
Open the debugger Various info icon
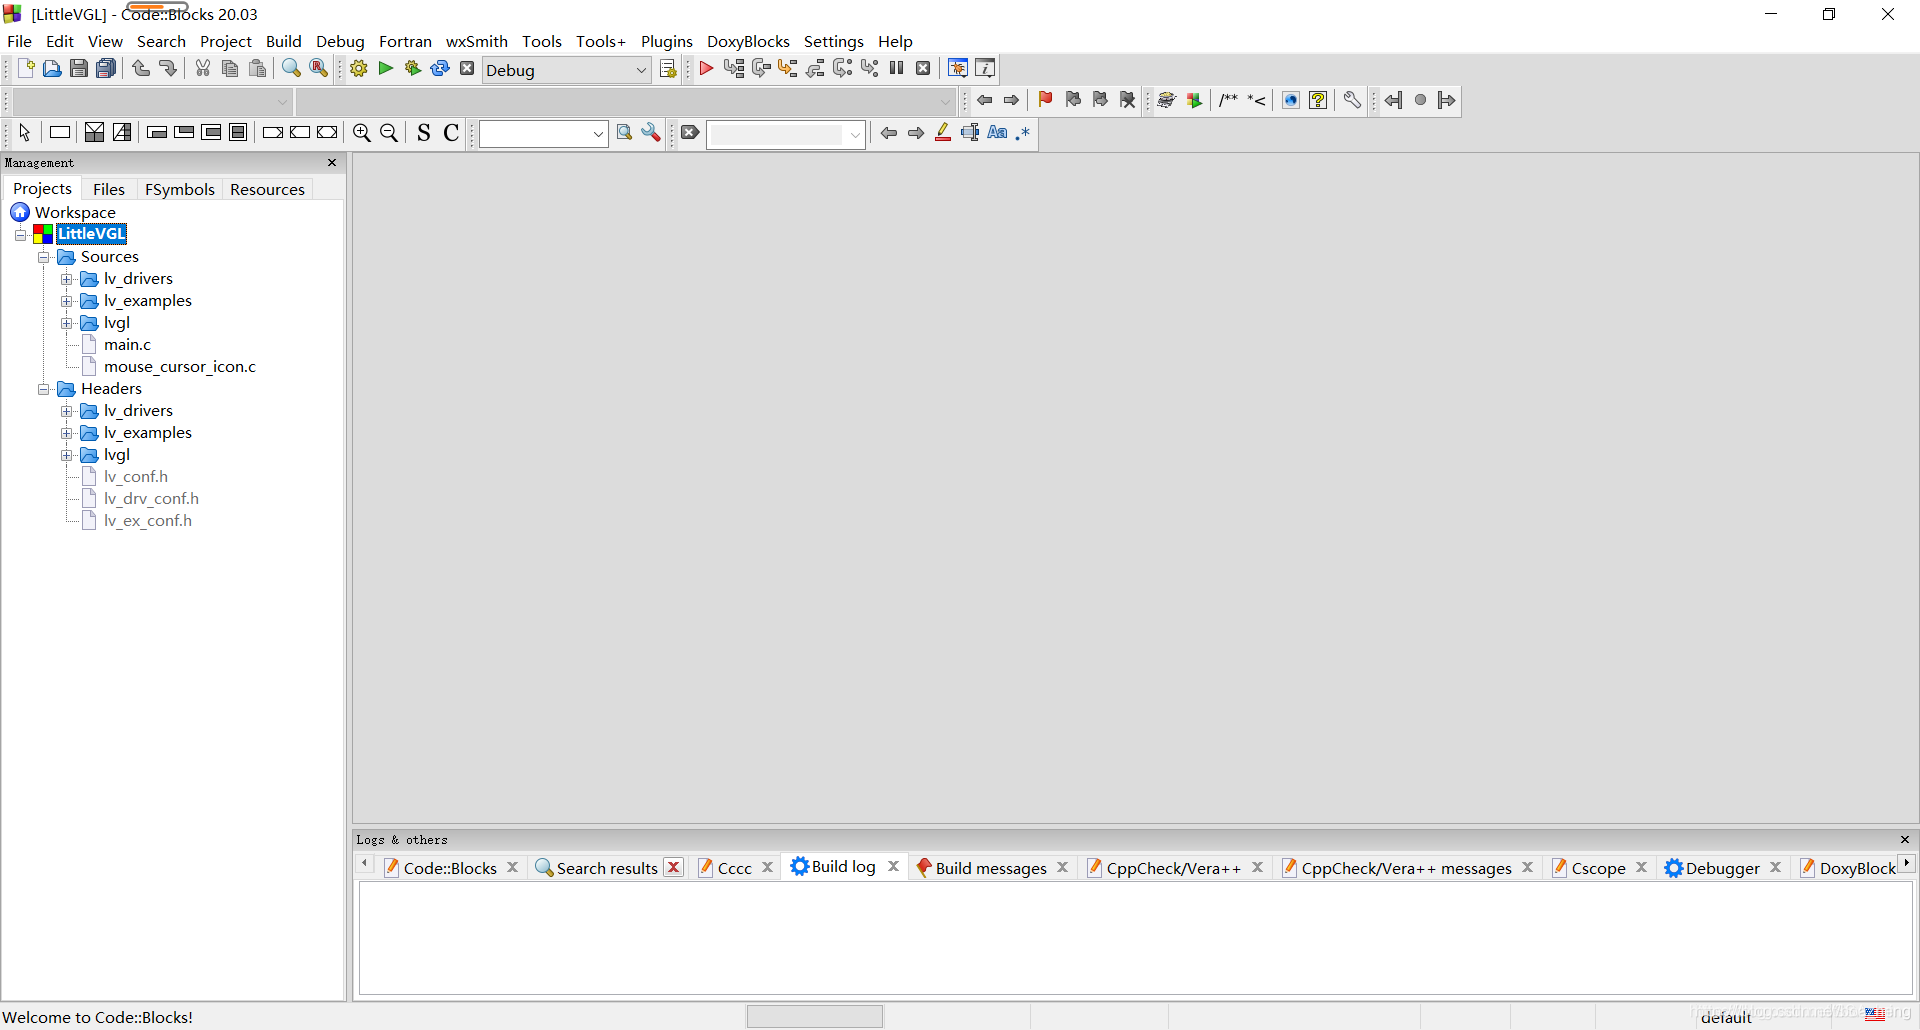(x=985, y=68)
